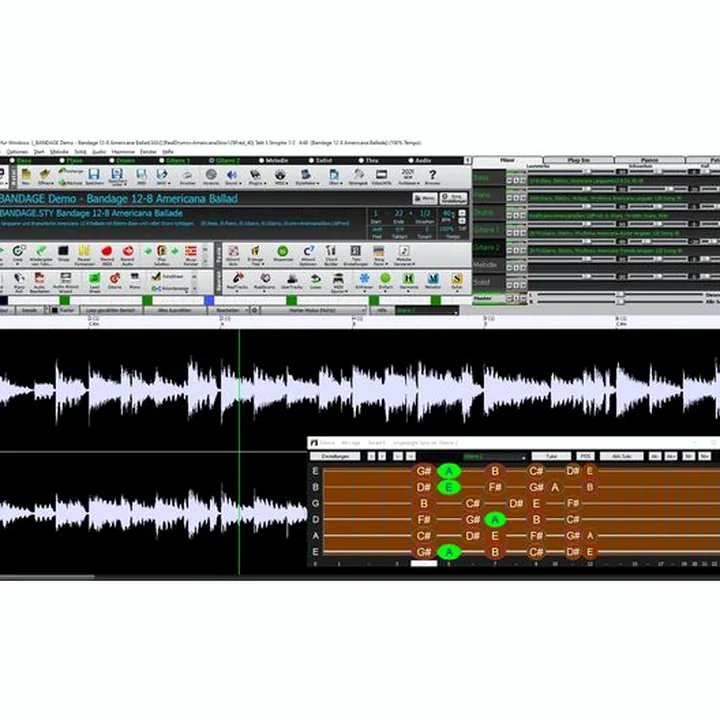The image size is (720, 720).
Task: Open the Song Form dropdown
Action: (379, 255)
